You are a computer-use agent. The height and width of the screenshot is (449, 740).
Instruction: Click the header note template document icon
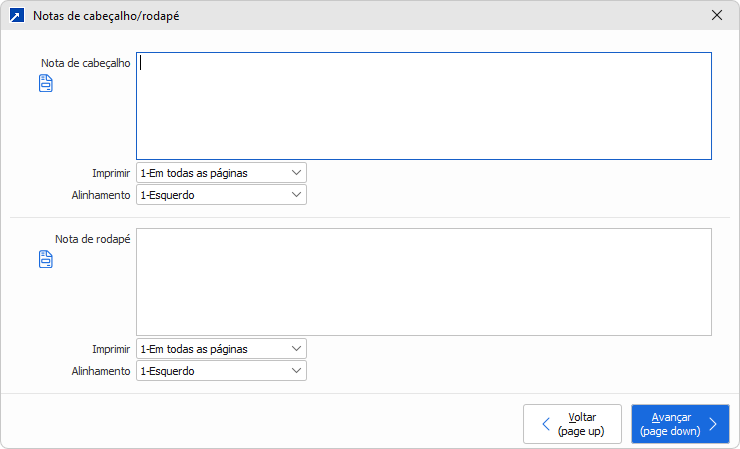pyautogui.click(x=45, y=84)
